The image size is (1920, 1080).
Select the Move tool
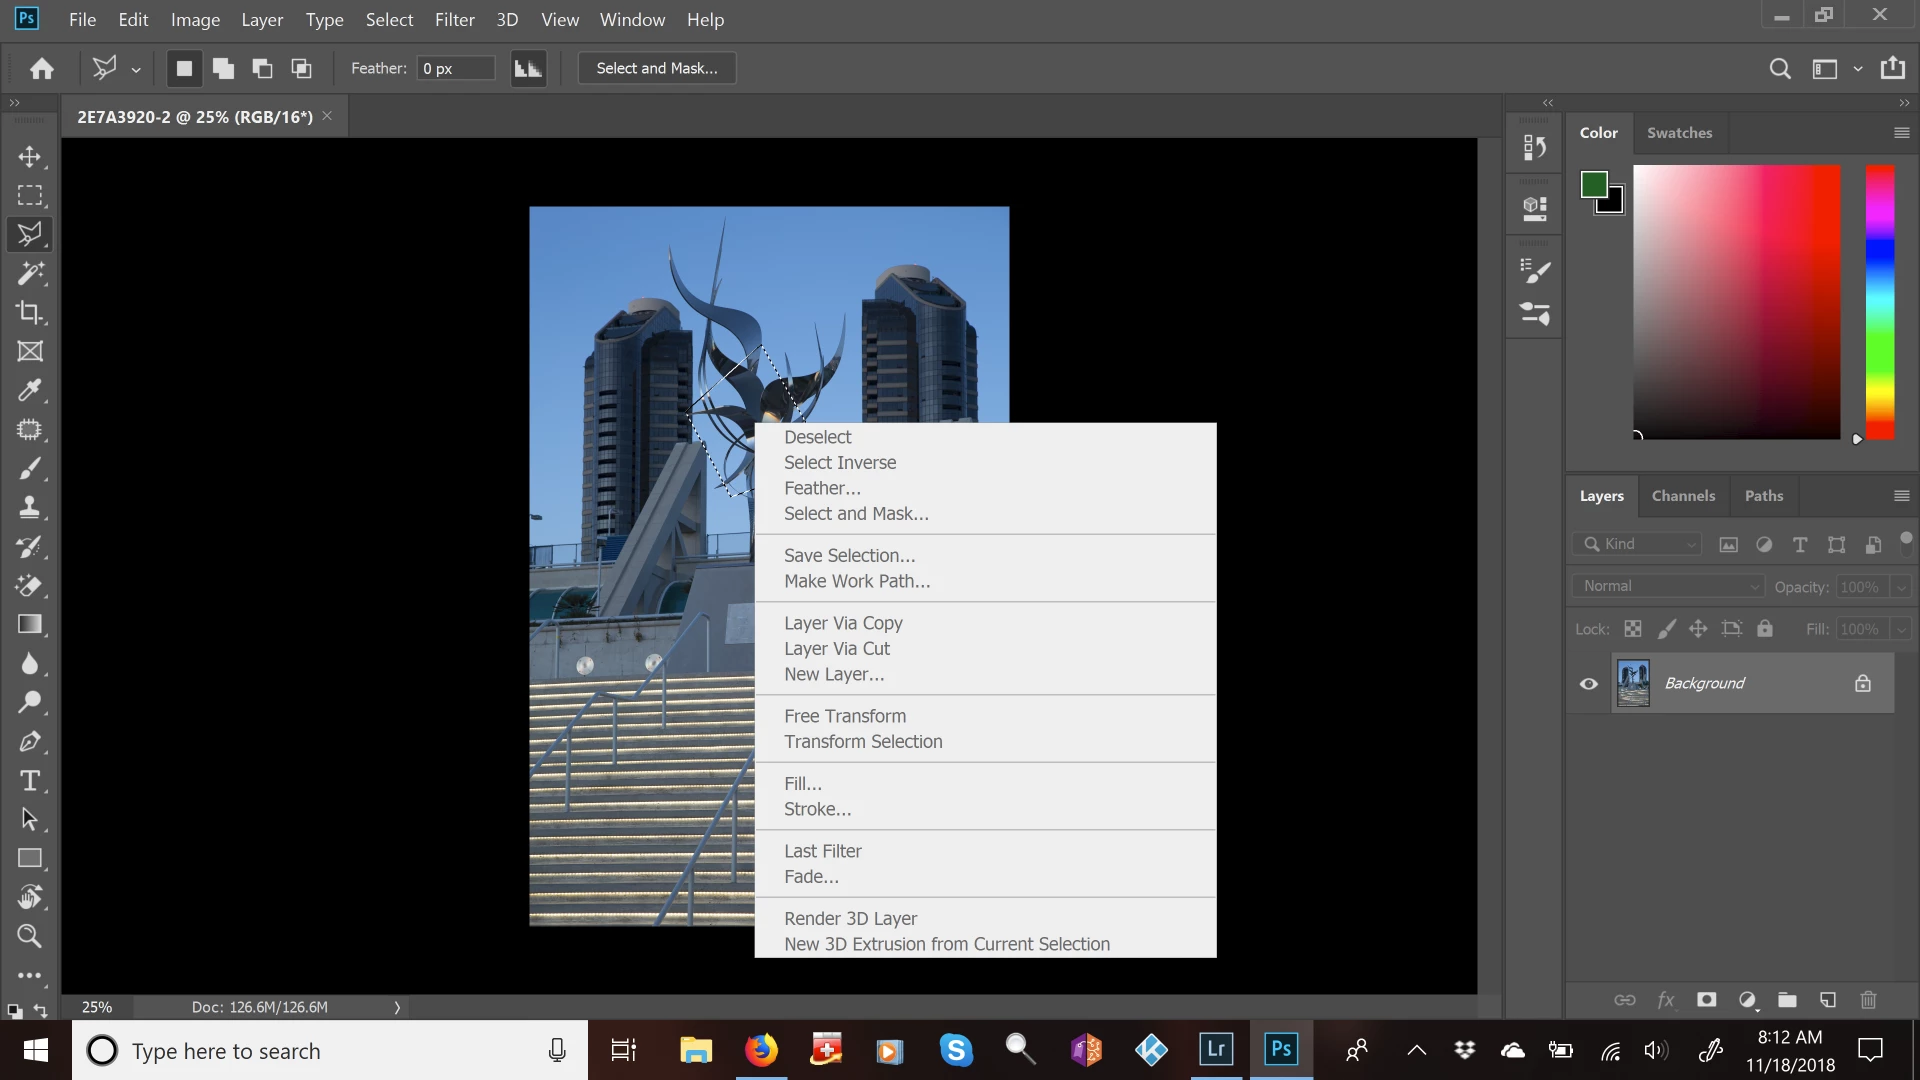point(30,157)
